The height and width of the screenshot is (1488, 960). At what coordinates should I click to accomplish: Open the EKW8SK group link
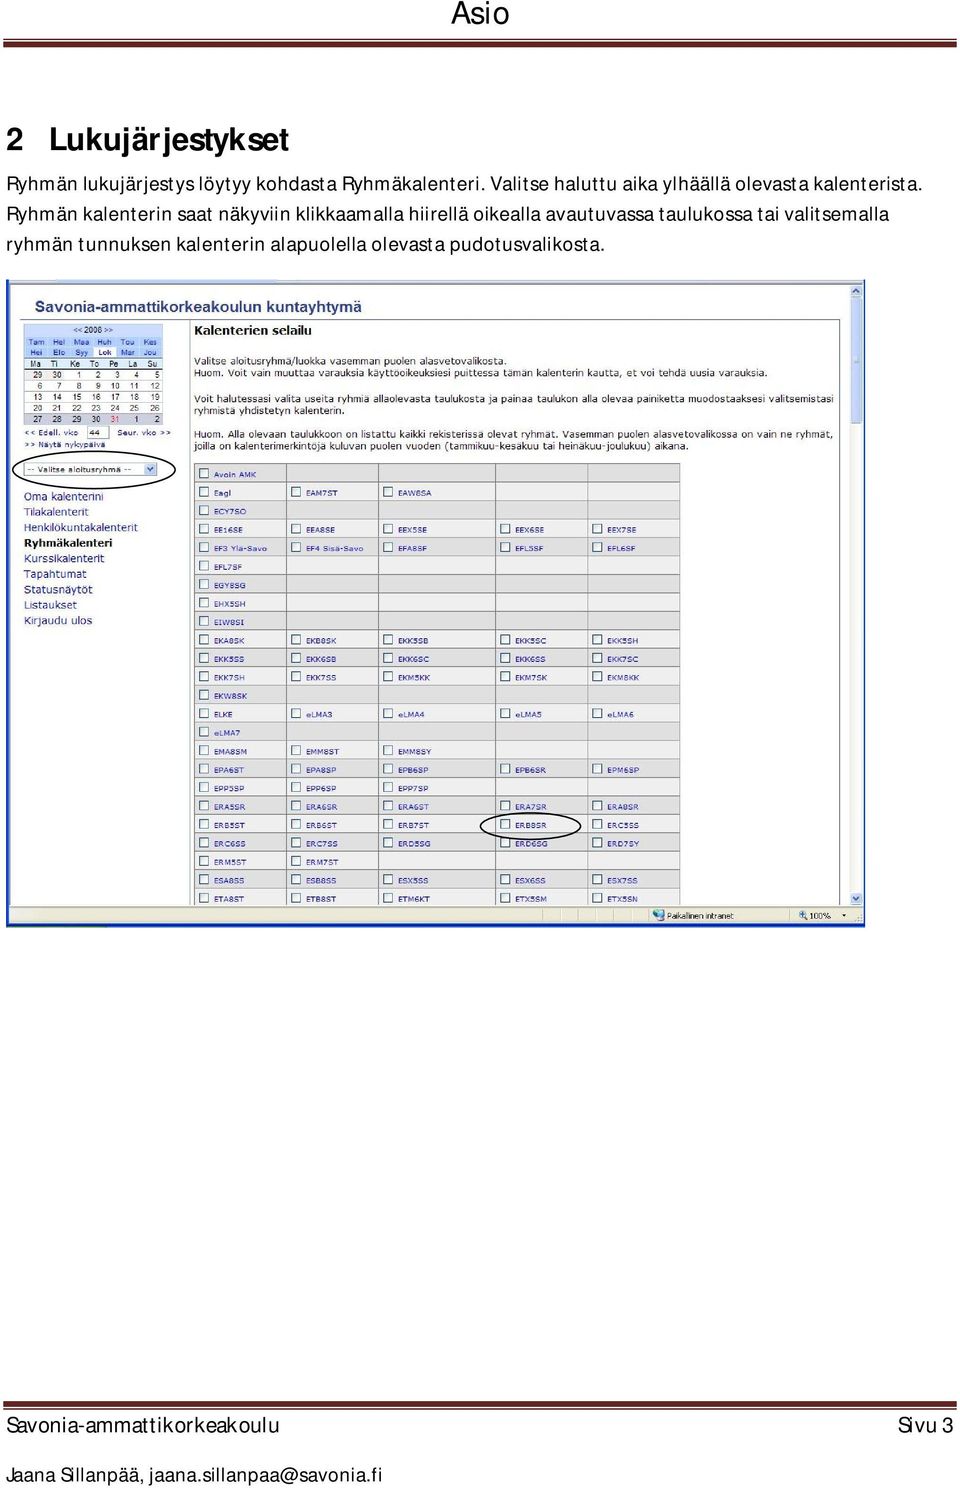pos(230,696)
